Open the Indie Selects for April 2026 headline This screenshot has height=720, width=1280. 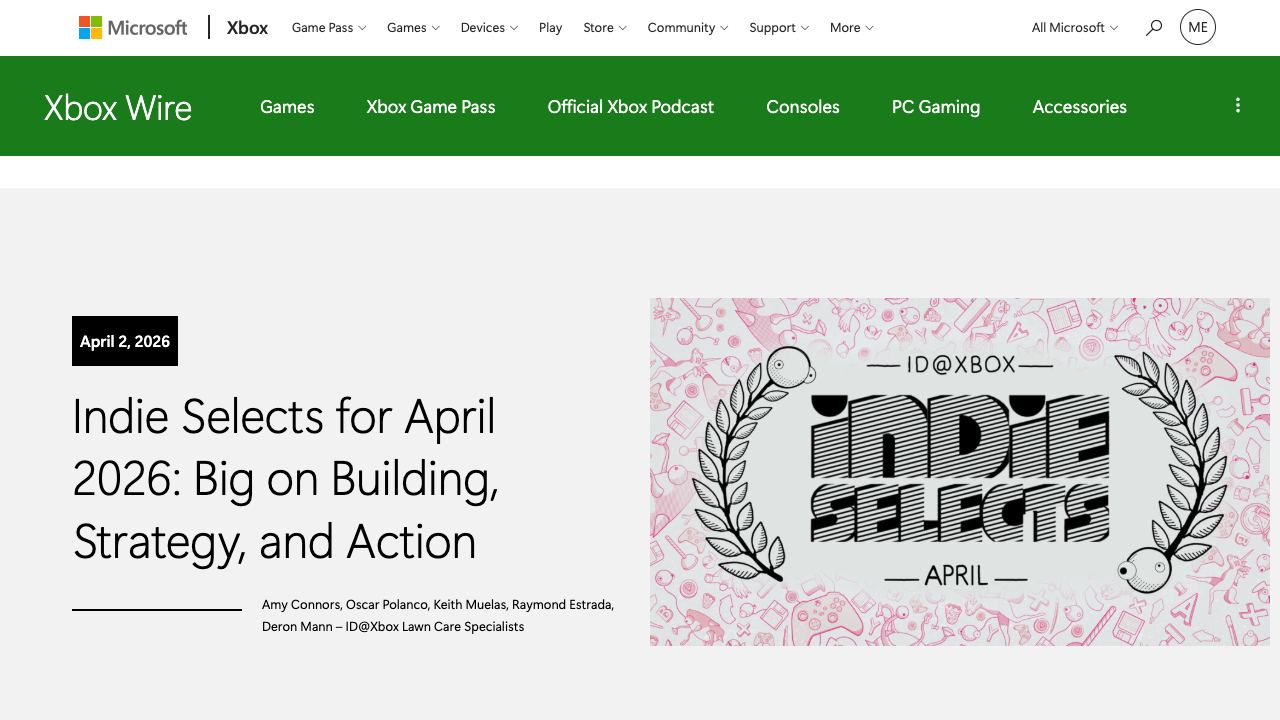pos(286,479)
